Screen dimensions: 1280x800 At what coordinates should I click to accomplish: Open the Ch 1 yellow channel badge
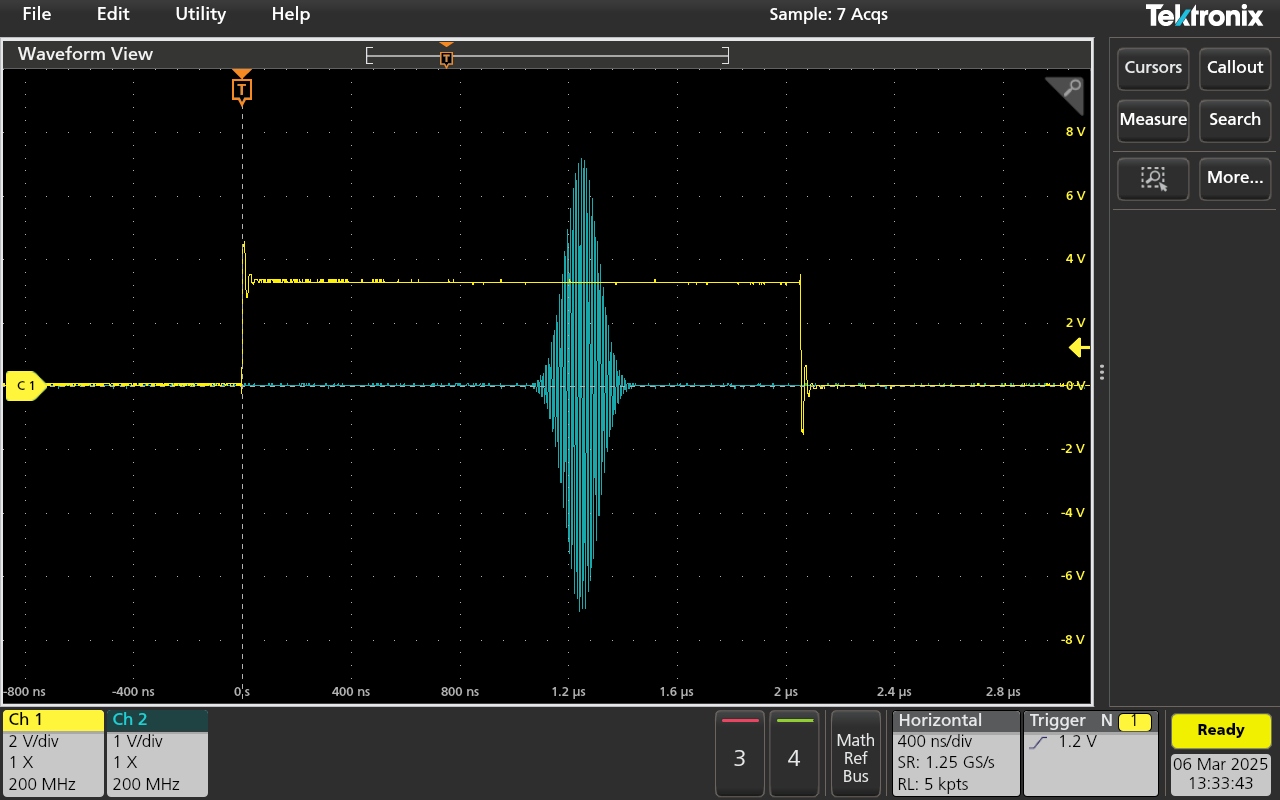(54, 753)
